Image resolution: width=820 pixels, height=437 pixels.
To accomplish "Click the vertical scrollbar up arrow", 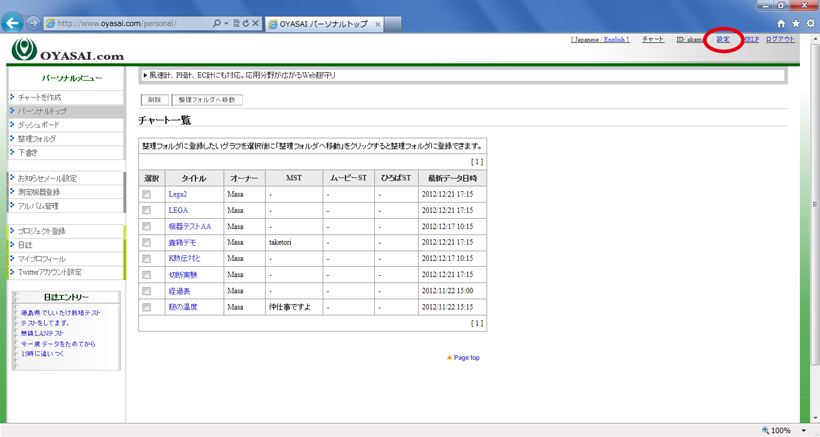I will coord(815,38).
